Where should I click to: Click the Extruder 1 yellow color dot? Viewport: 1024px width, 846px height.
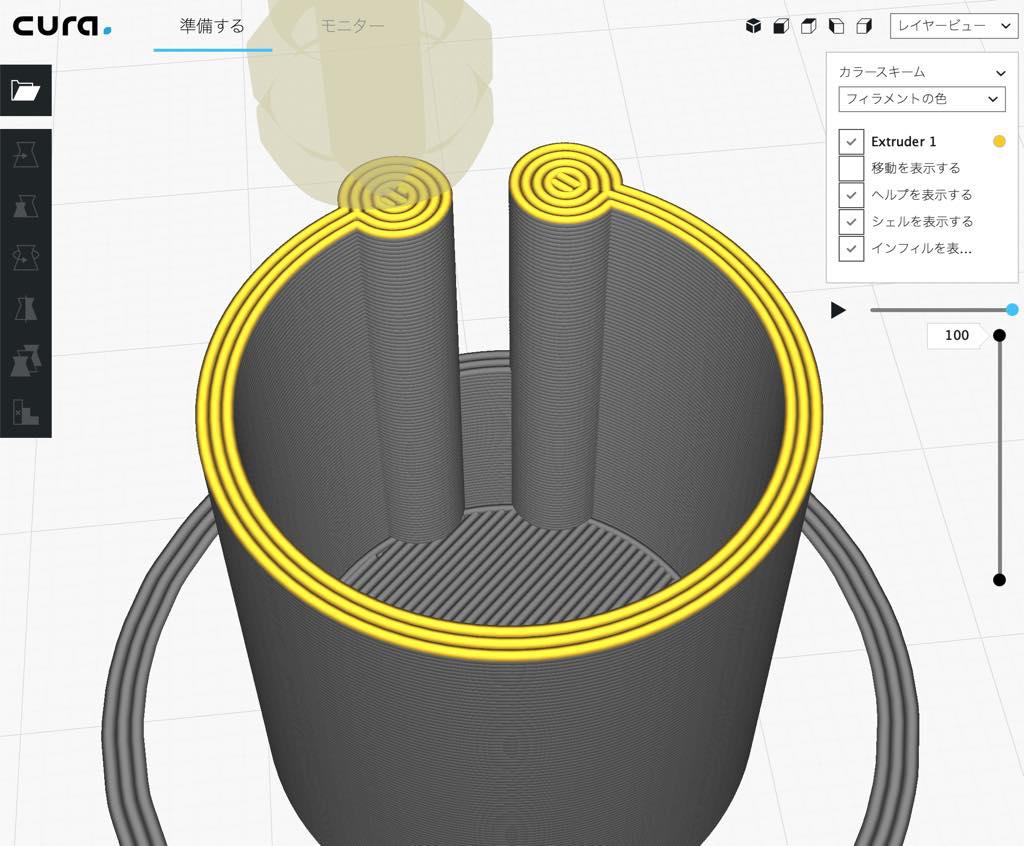click(999, 141)
